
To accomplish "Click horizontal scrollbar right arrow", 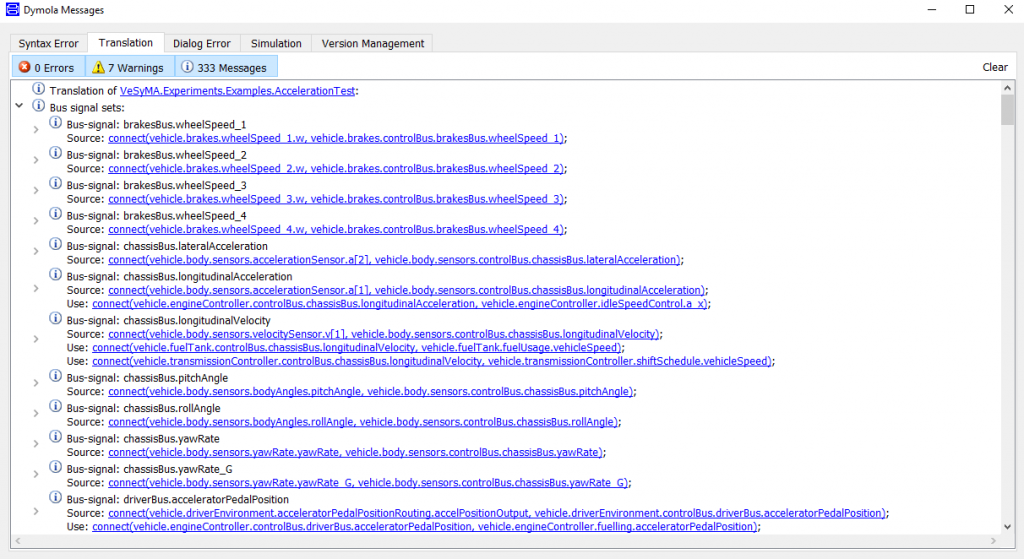I will pyautogui.click(x=993, y=541).
